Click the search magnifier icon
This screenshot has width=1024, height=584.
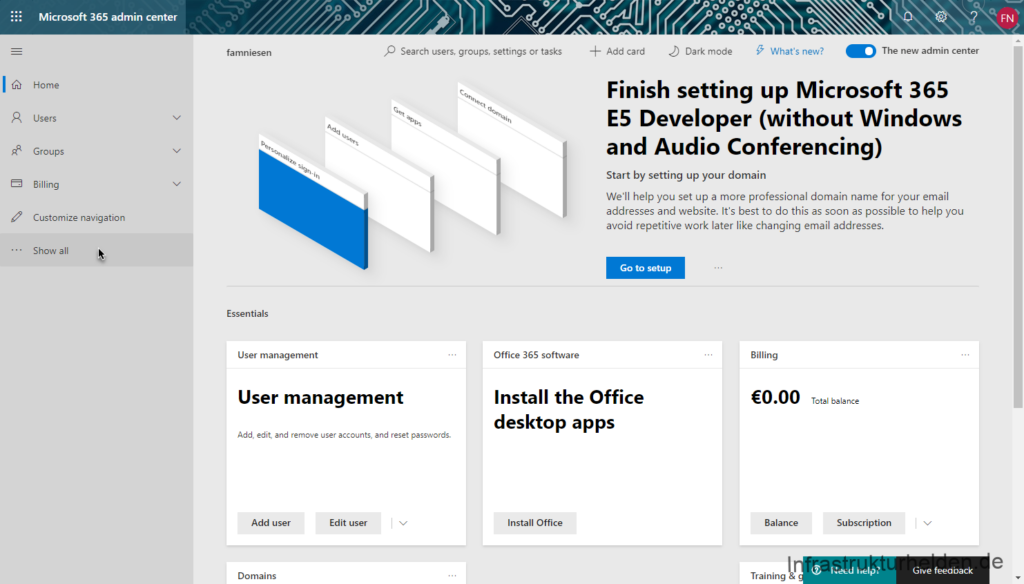point(390,51)
